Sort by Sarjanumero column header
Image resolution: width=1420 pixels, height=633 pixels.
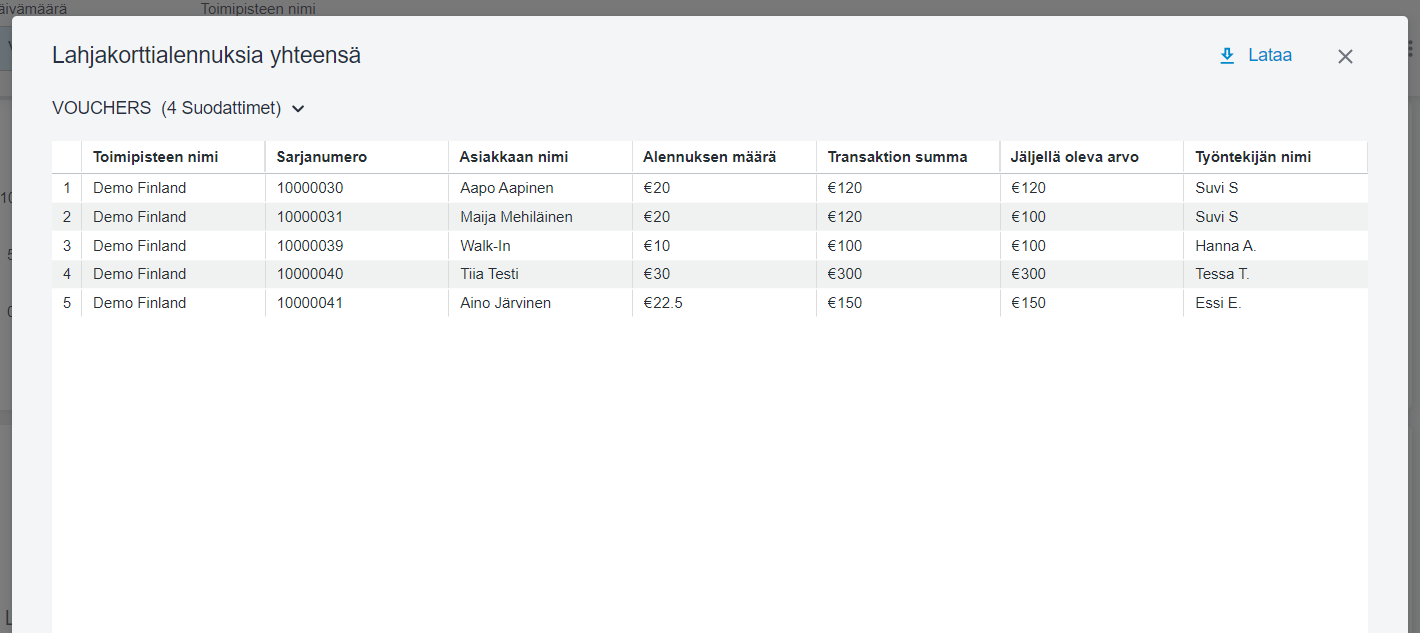pos(321,157)
